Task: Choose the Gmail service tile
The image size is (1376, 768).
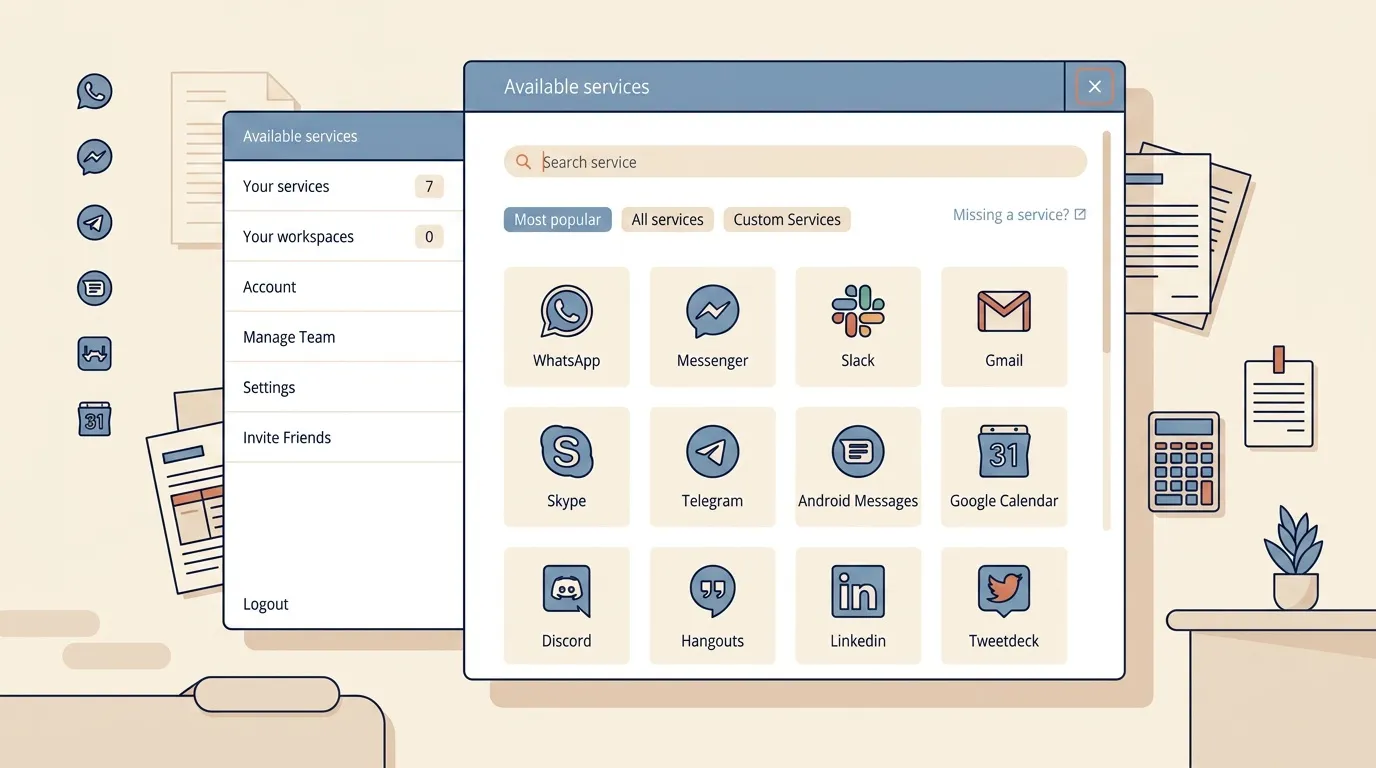Action: tap(1004, 327)
